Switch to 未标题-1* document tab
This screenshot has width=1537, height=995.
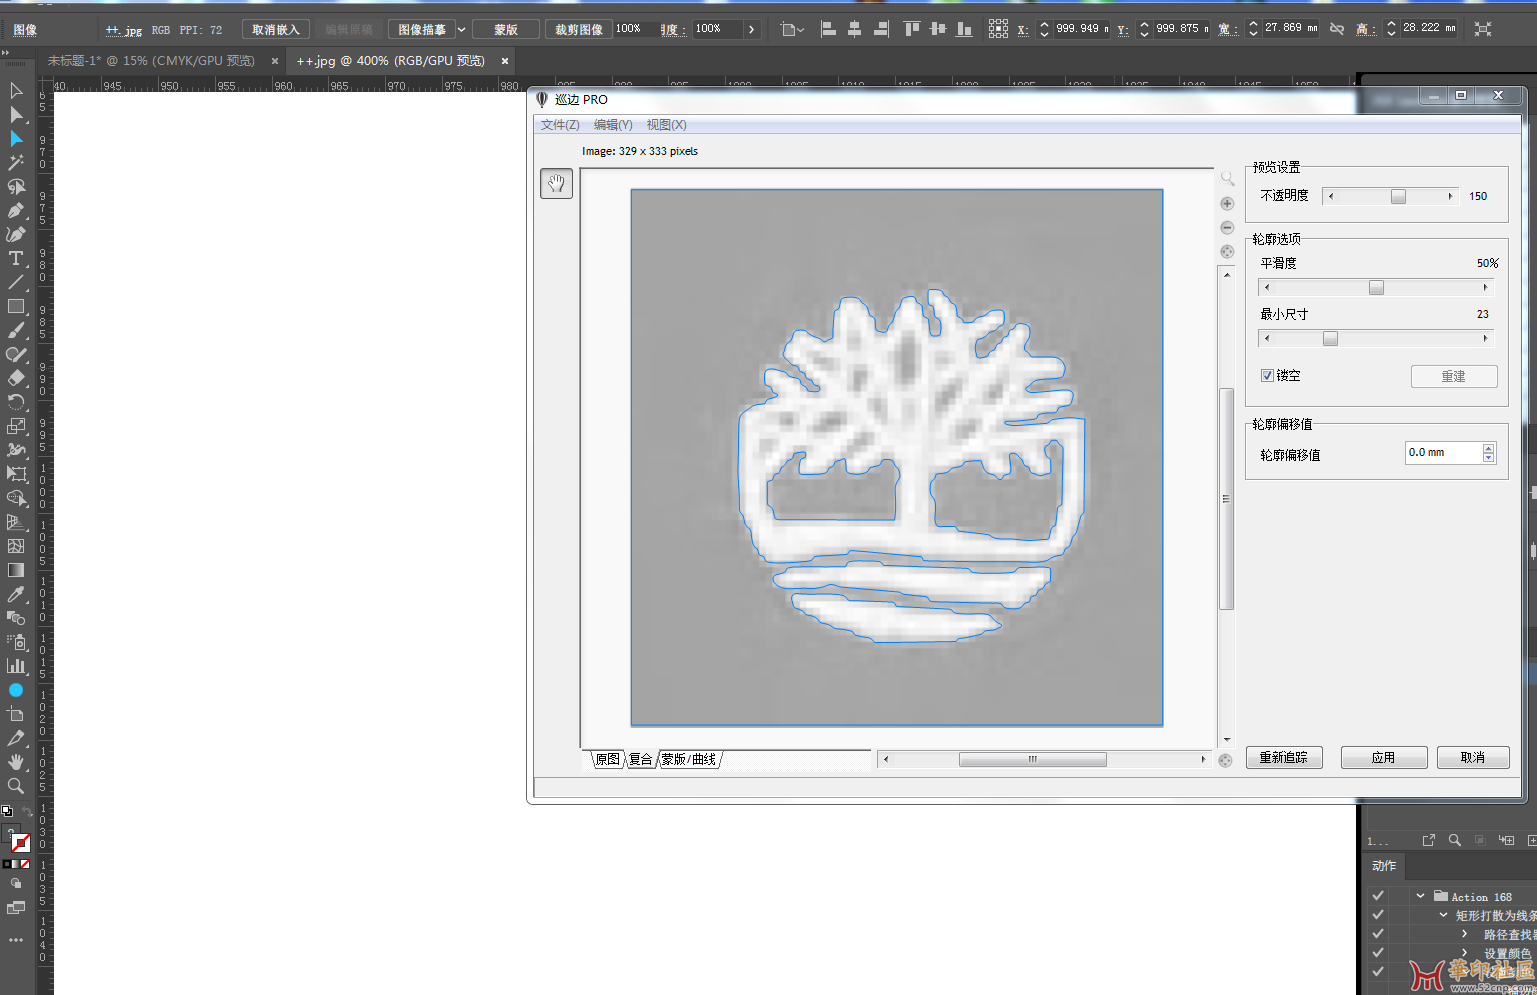[x=151, y=61]
